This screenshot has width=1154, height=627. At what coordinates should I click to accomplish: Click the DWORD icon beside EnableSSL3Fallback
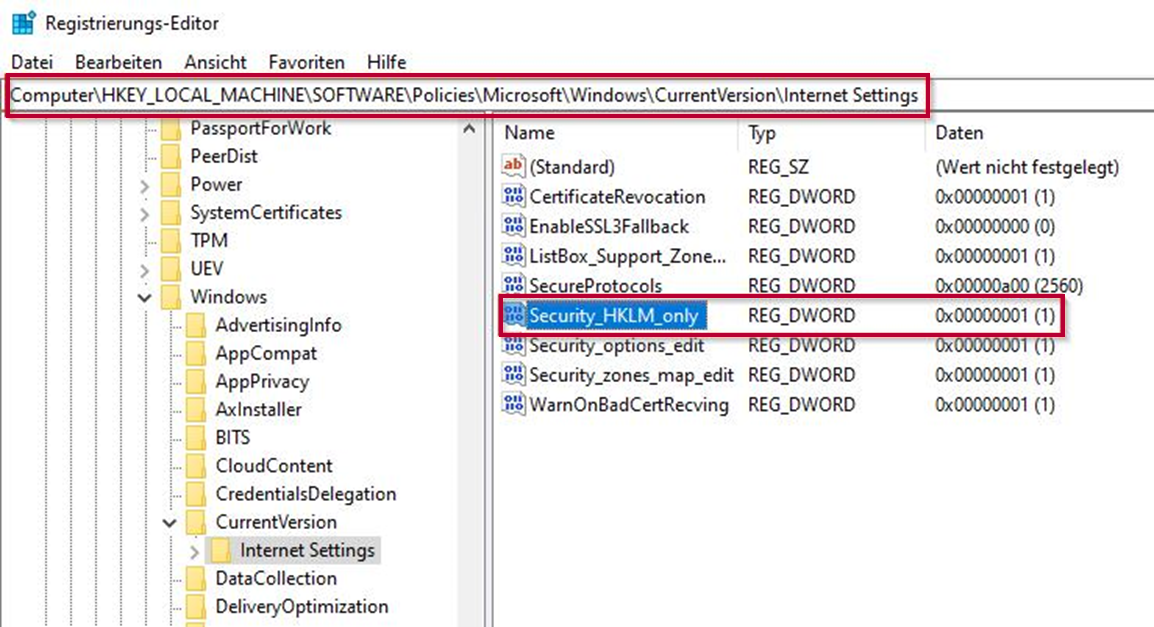[x=513, y=226]
